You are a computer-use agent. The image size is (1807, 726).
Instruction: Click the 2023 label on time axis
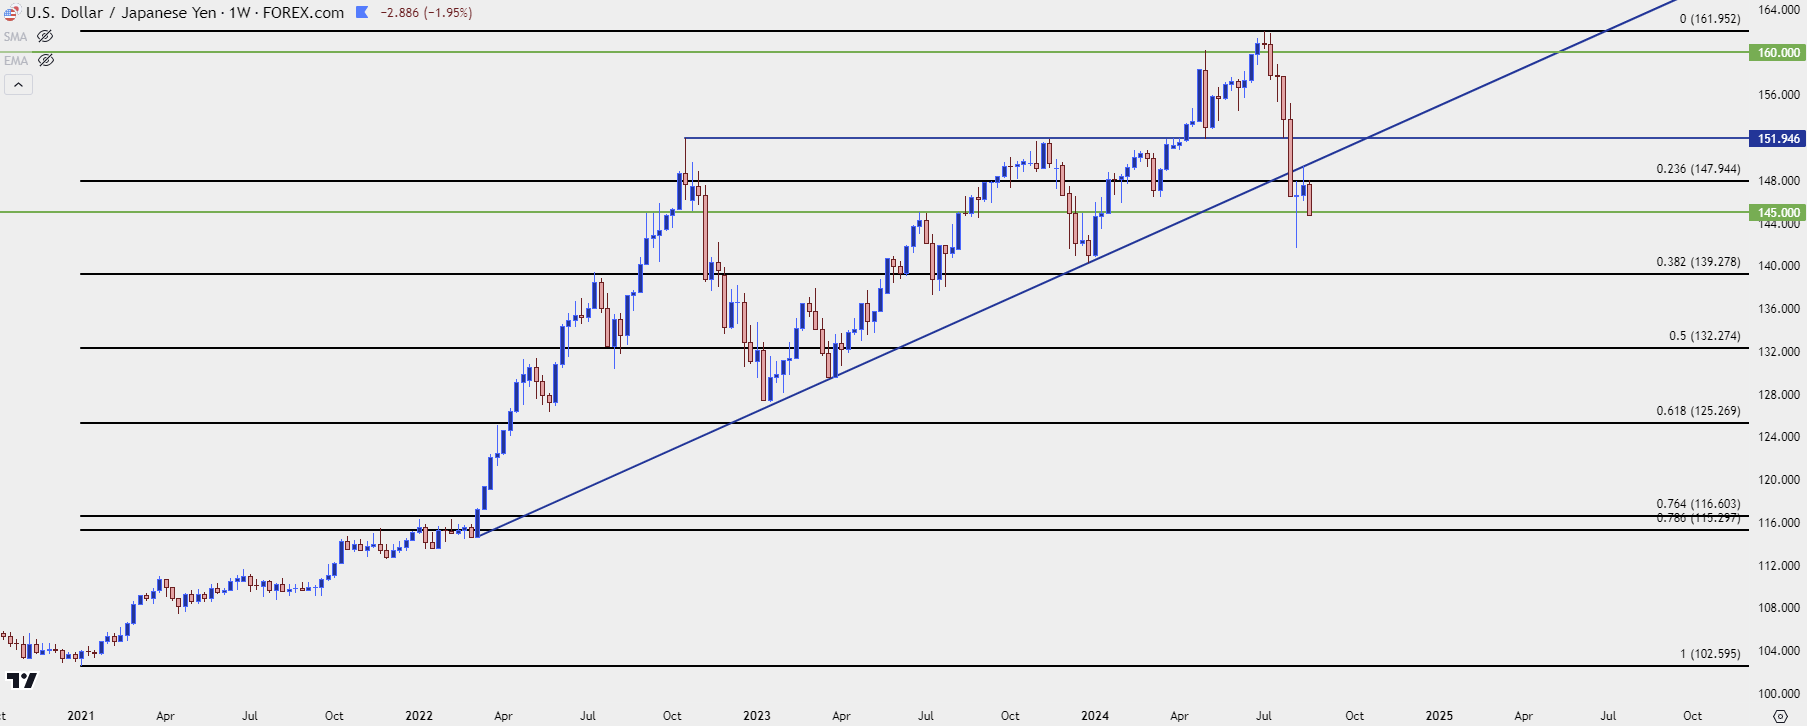[757, 716]
